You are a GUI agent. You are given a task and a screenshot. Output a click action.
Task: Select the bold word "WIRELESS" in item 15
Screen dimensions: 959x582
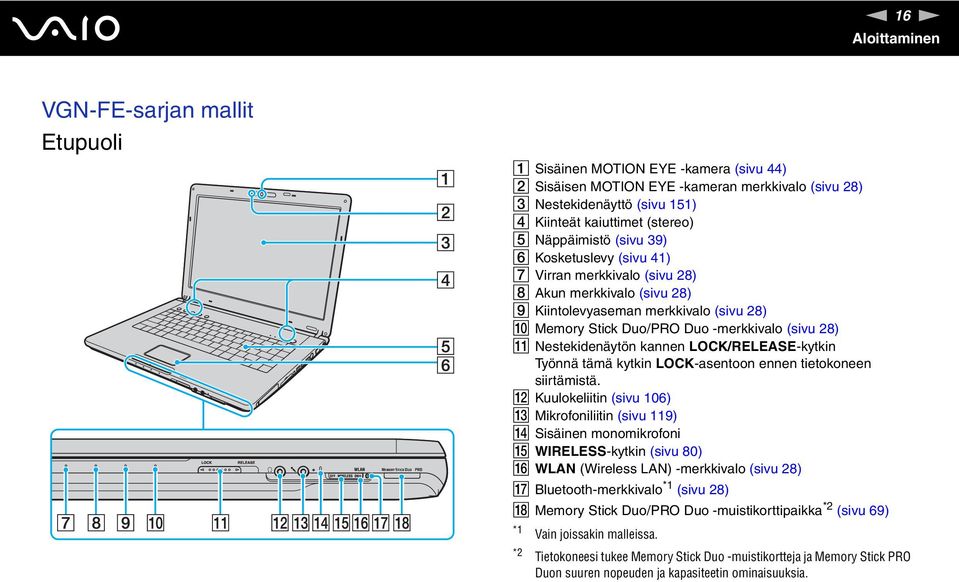point(570,451)
